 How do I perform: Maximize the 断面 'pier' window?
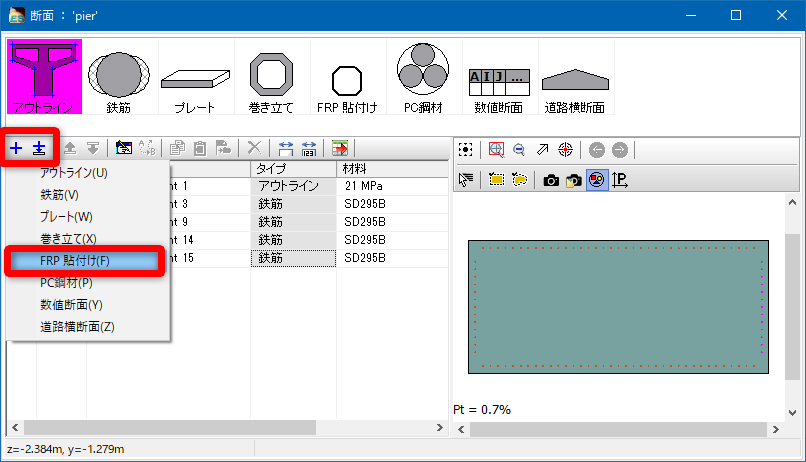(736, 15)
